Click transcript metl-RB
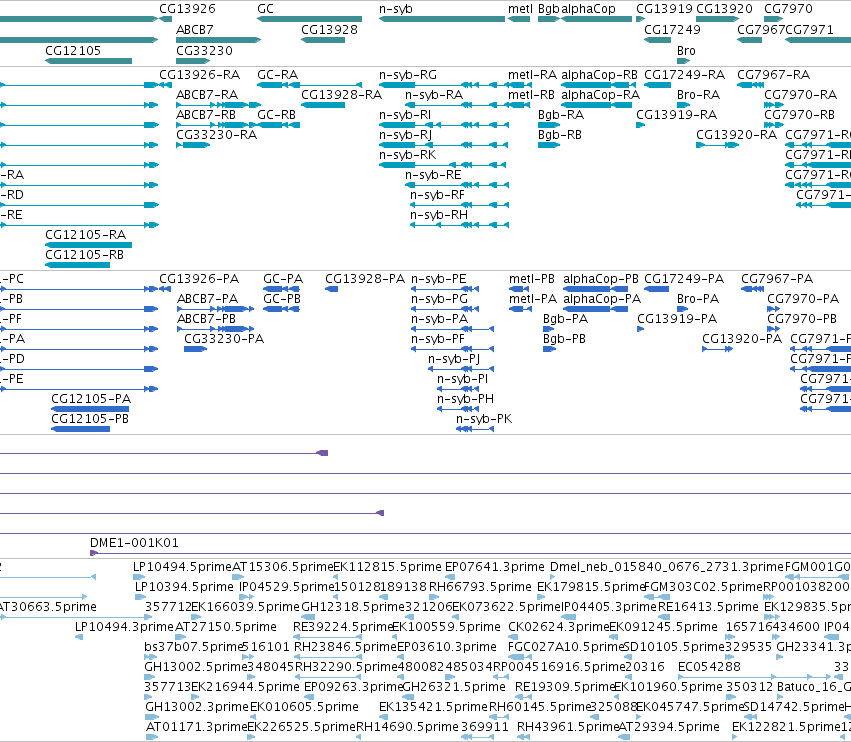The width and height of the screenshot is (851, 742). pos(531,94)
